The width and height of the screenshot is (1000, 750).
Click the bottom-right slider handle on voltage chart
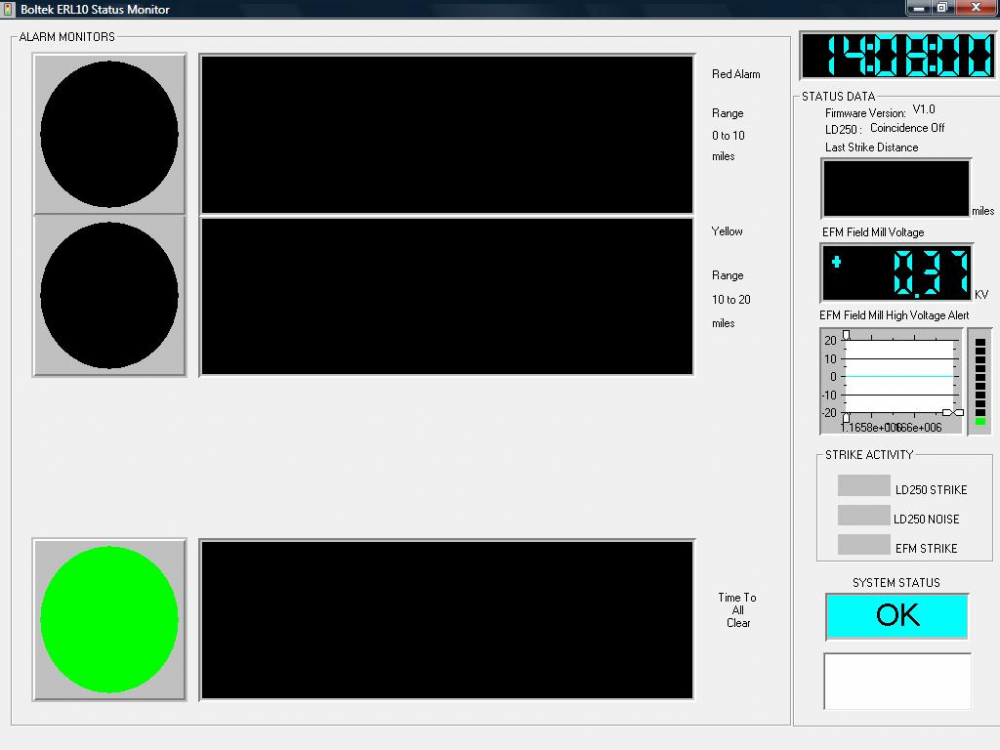click(958, 412)
